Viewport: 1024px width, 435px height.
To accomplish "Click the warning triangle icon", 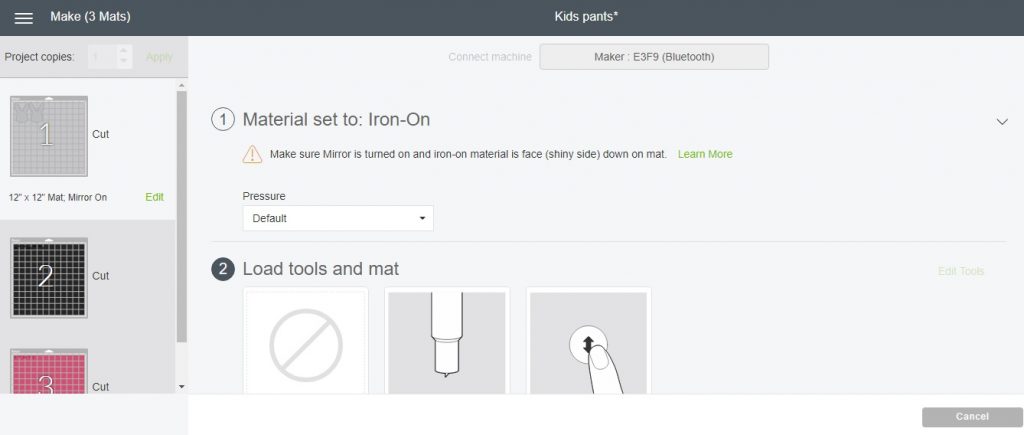I will 252,155.
